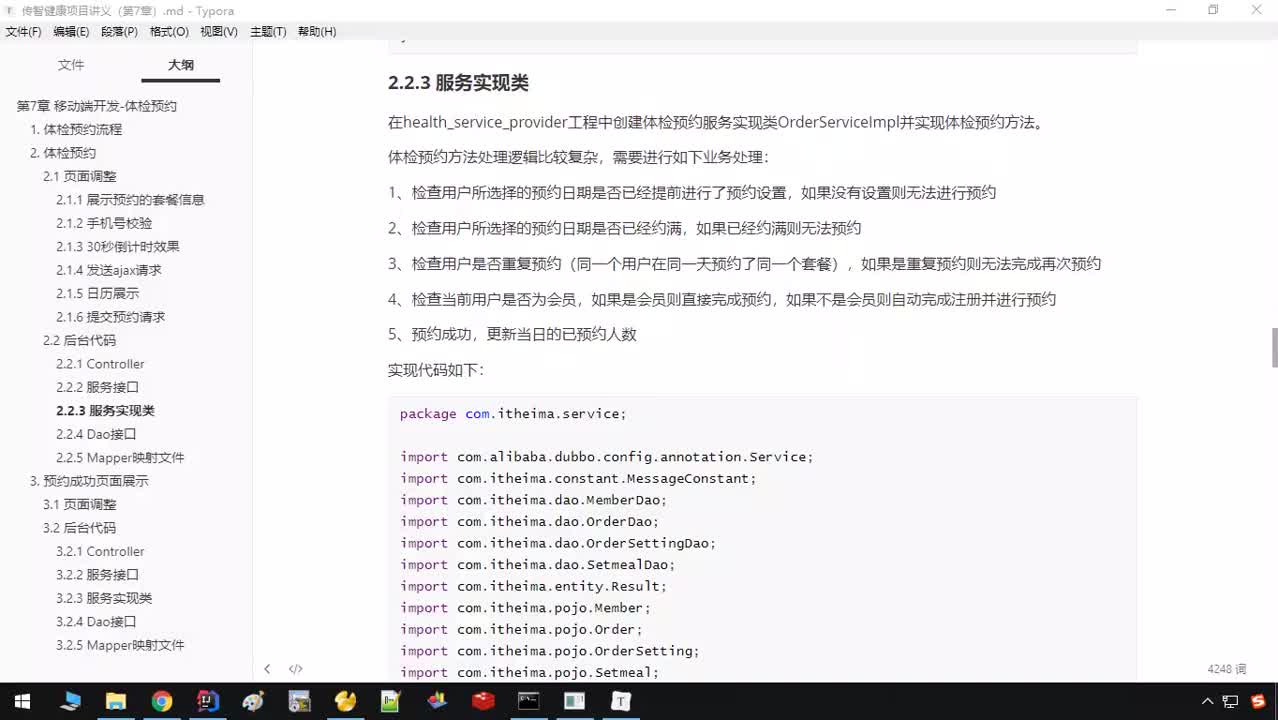
Task: Open Chrome from the taskbar
Action: pos(162,701)
